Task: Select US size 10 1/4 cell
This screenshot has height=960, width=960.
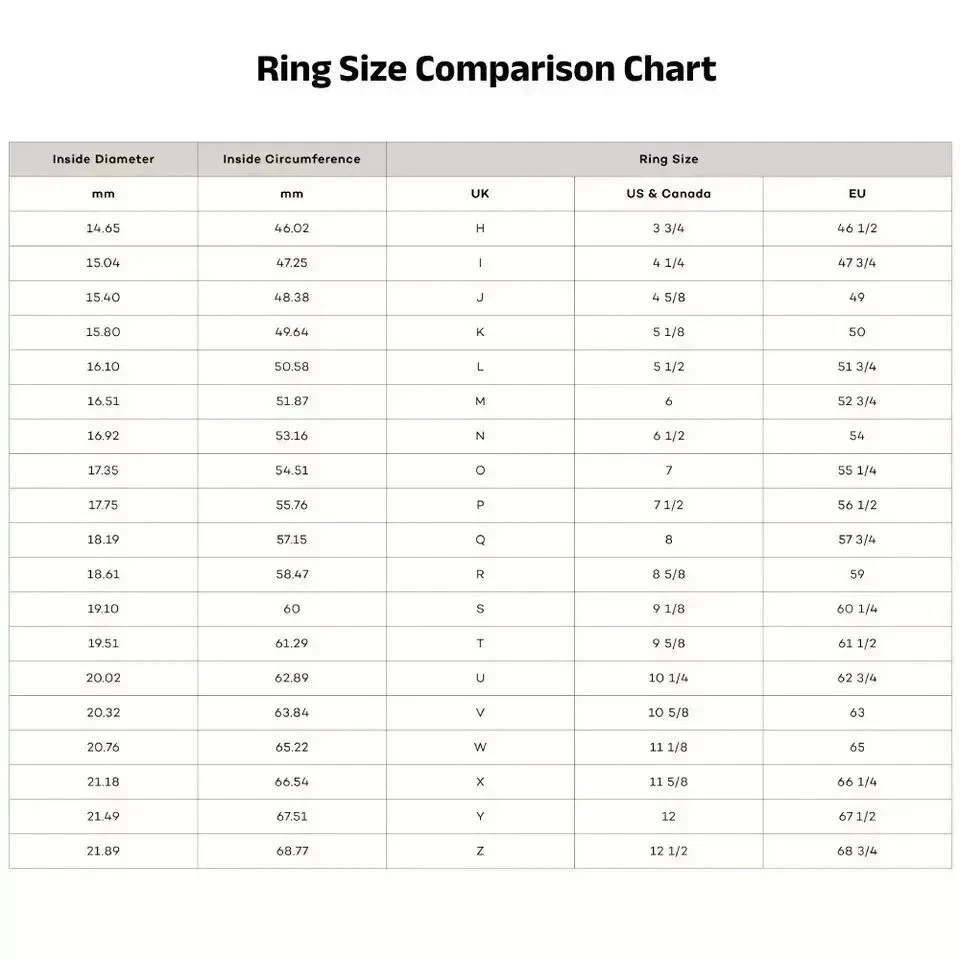Action: 668,678
